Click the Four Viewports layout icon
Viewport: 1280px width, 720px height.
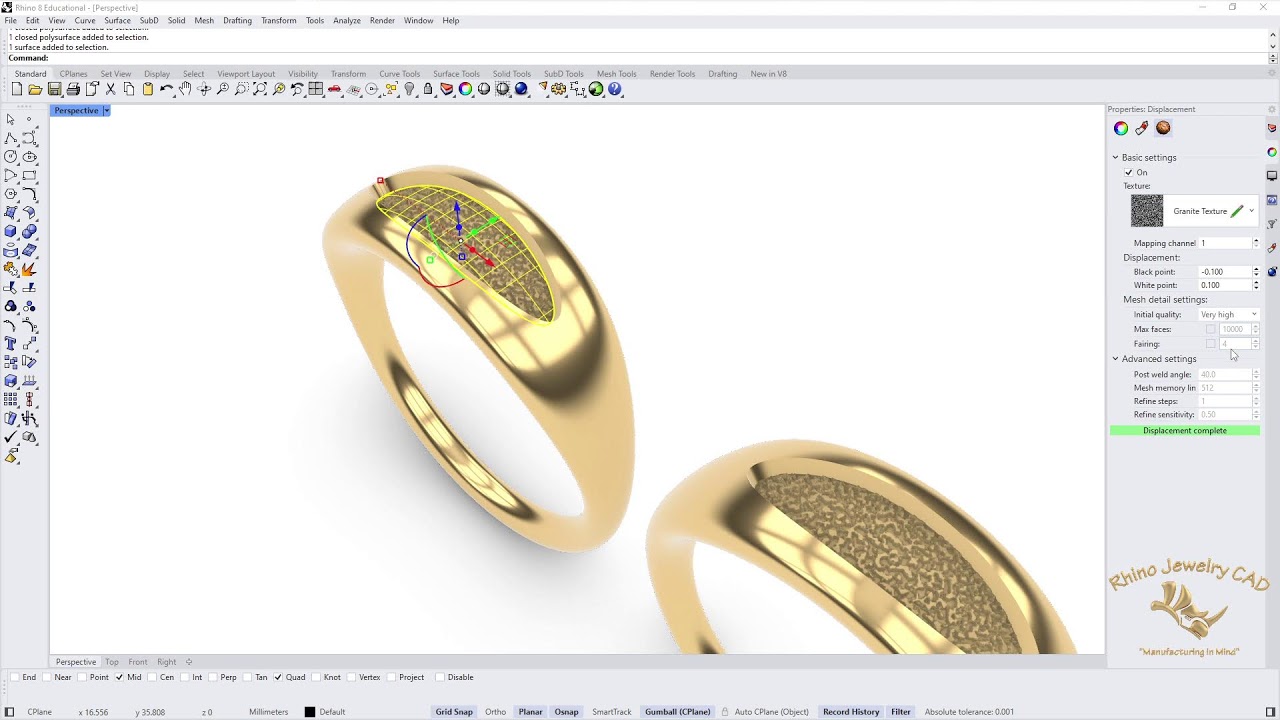pyautogui.click(x=315, y=89)
